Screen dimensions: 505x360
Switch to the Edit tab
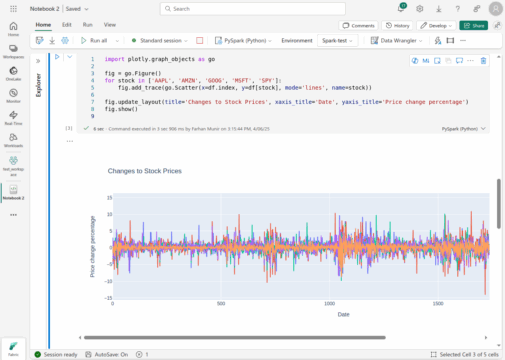(x=67, y=25)
